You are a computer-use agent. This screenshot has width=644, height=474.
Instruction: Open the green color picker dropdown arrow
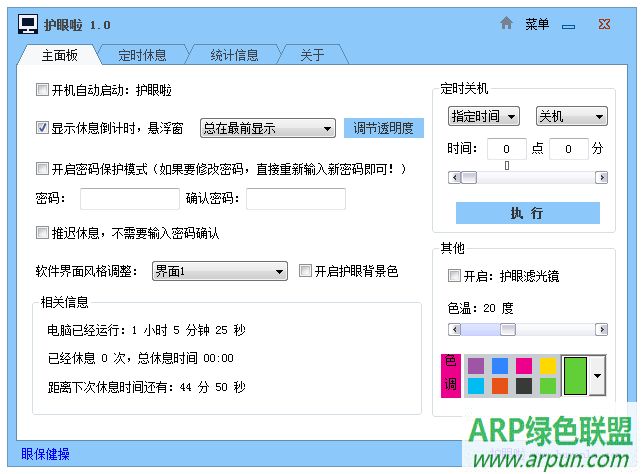pyautogui.click(x=598, y=376)
